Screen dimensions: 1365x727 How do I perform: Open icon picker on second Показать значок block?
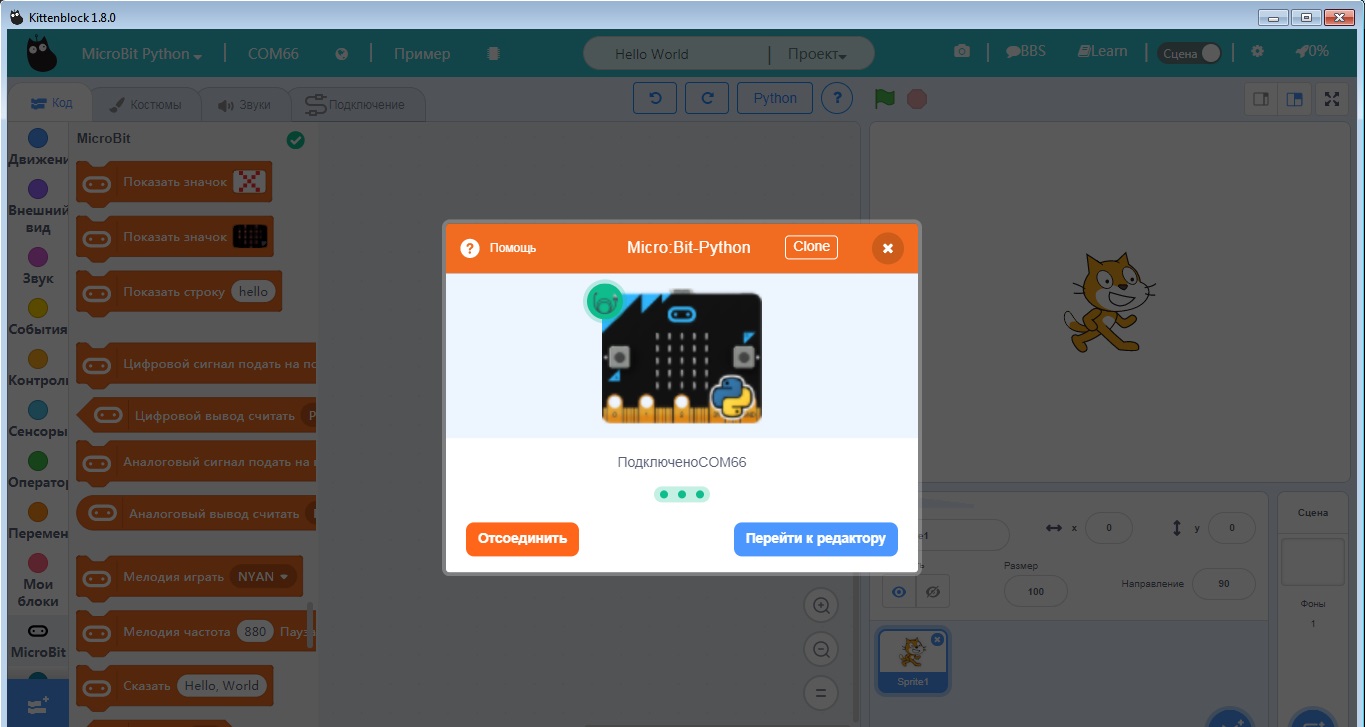250,237
